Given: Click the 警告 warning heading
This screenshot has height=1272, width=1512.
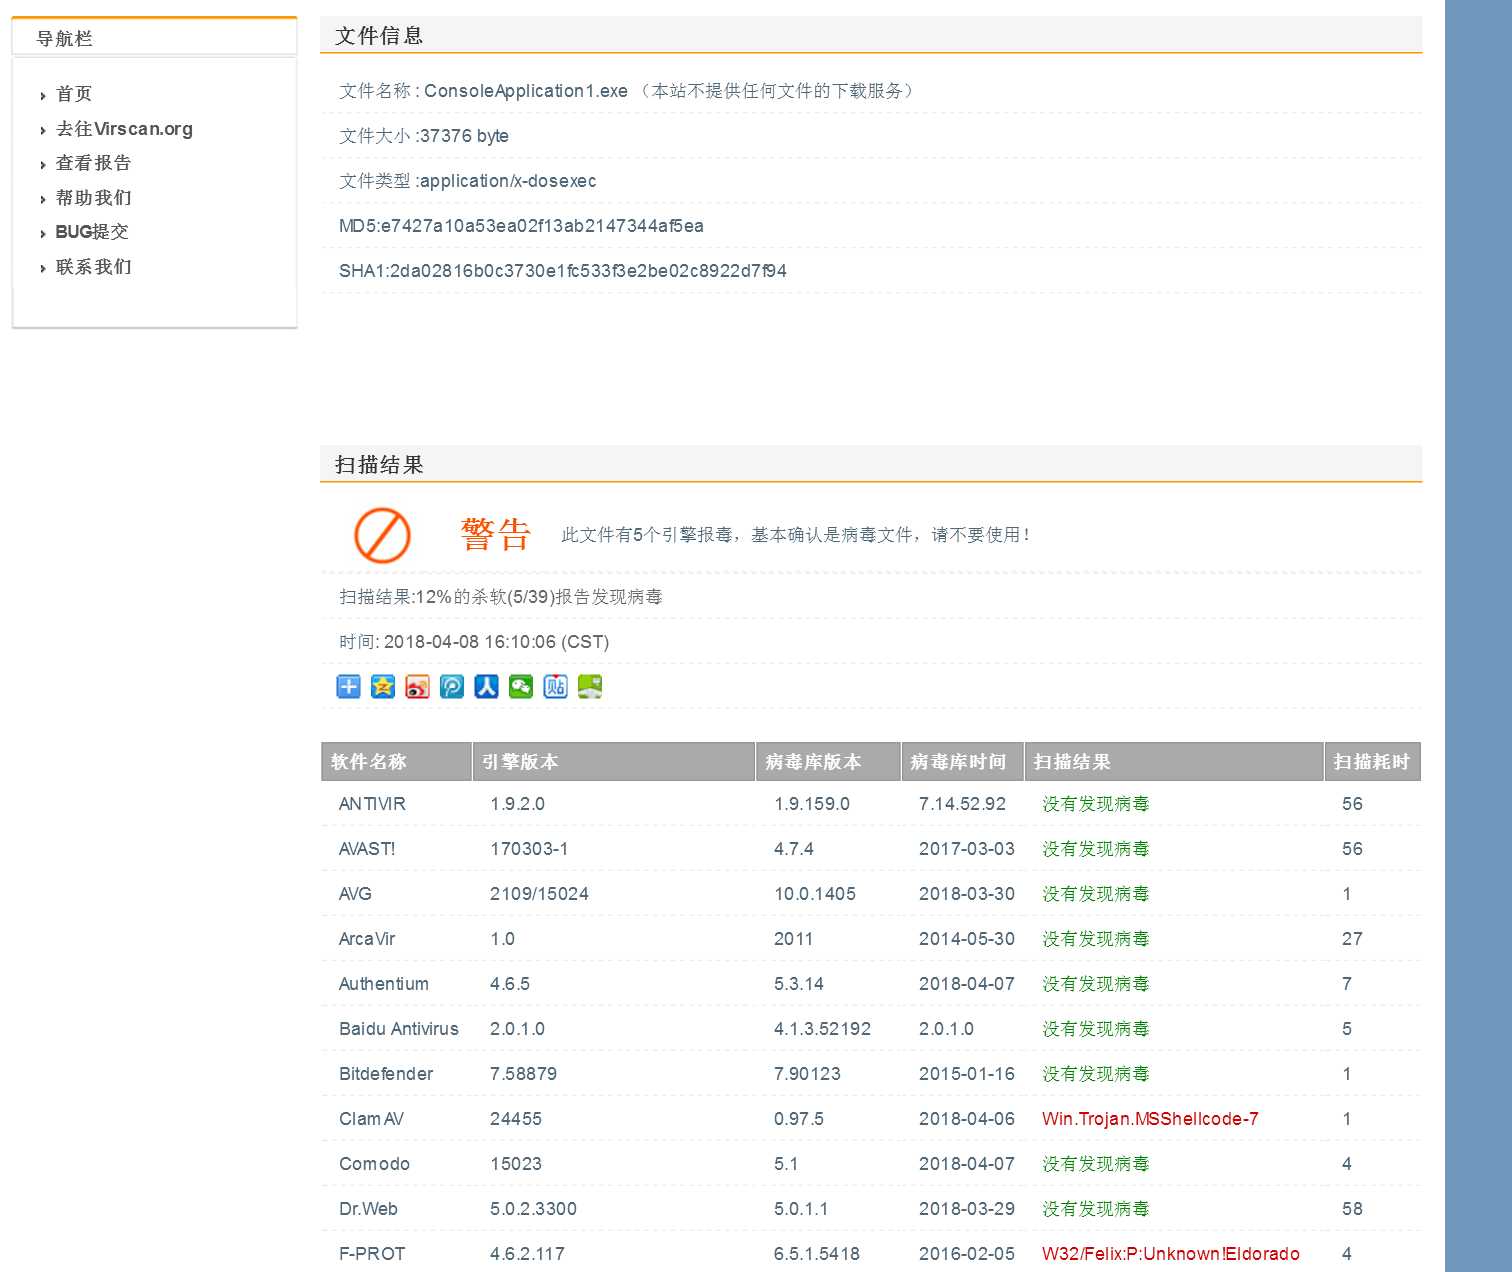Looking at the screenshot, I should tap(495, 534).
